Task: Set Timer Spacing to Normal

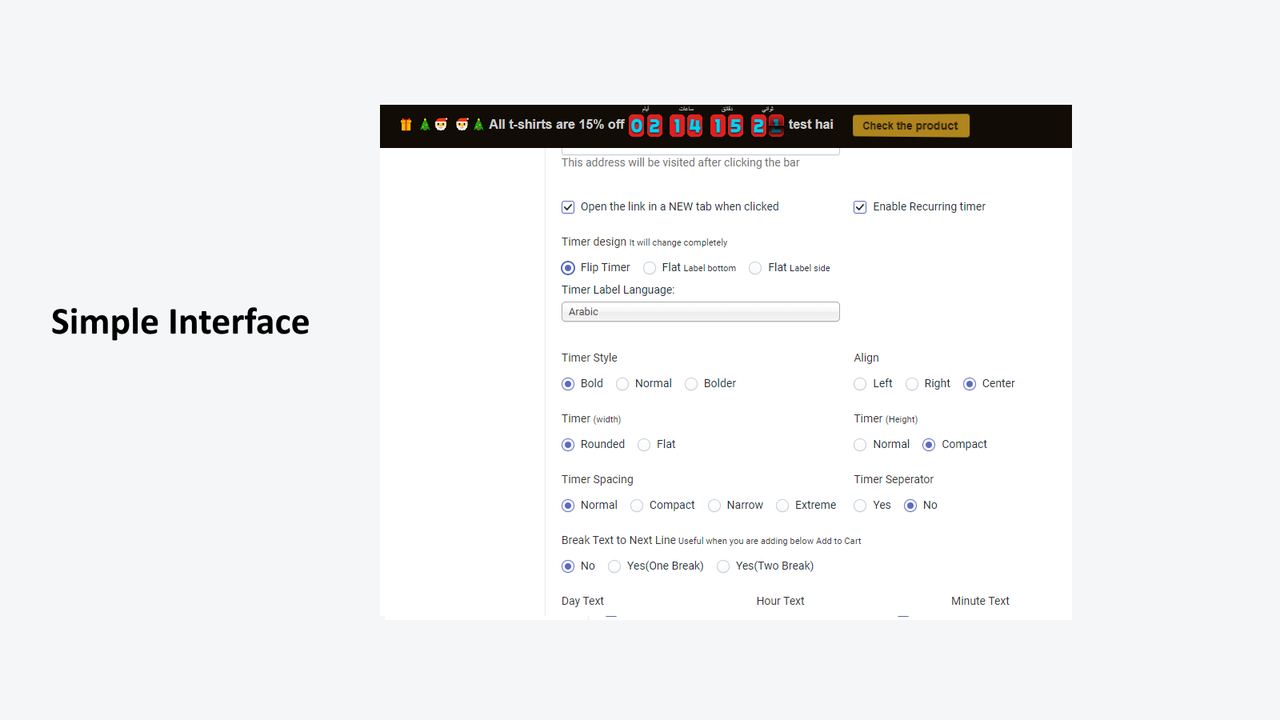Action: (568, 506)
